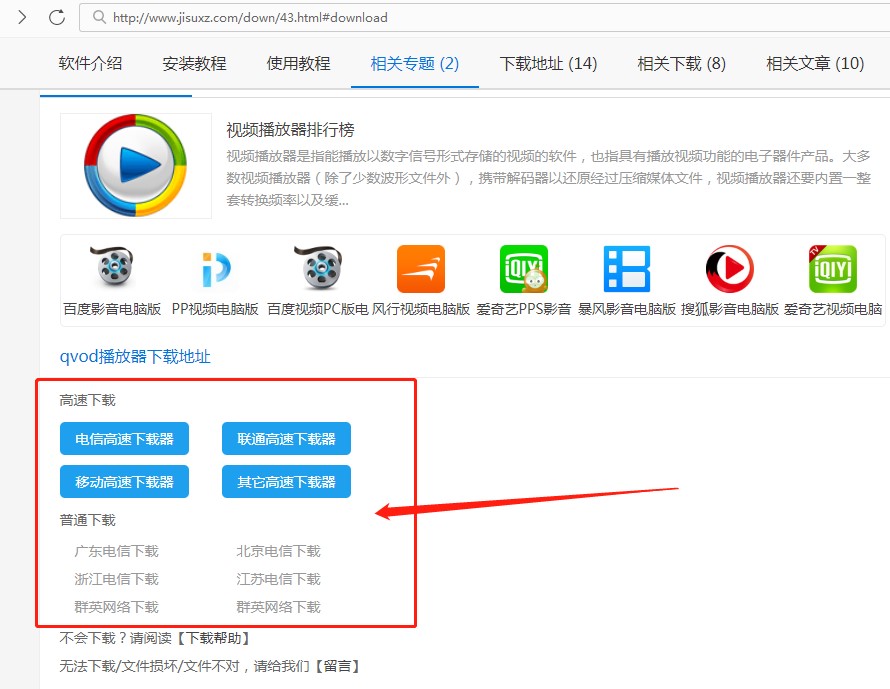
Task: Click the PP视频电脑版 icon
Action: pyautogui.click(x=215, y=269)
